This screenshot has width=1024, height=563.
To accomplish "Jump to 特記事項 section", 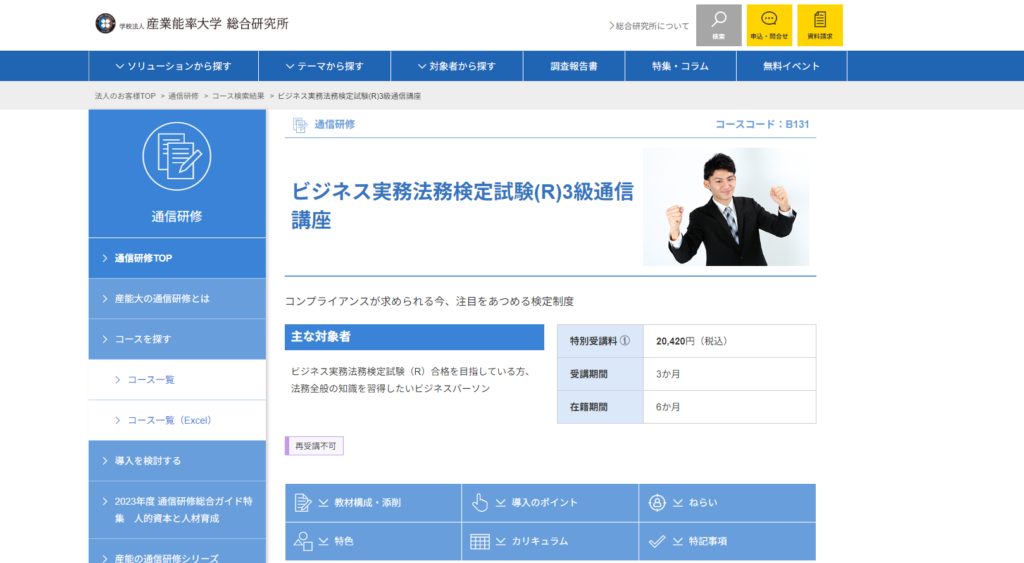I will pos(727,541).
